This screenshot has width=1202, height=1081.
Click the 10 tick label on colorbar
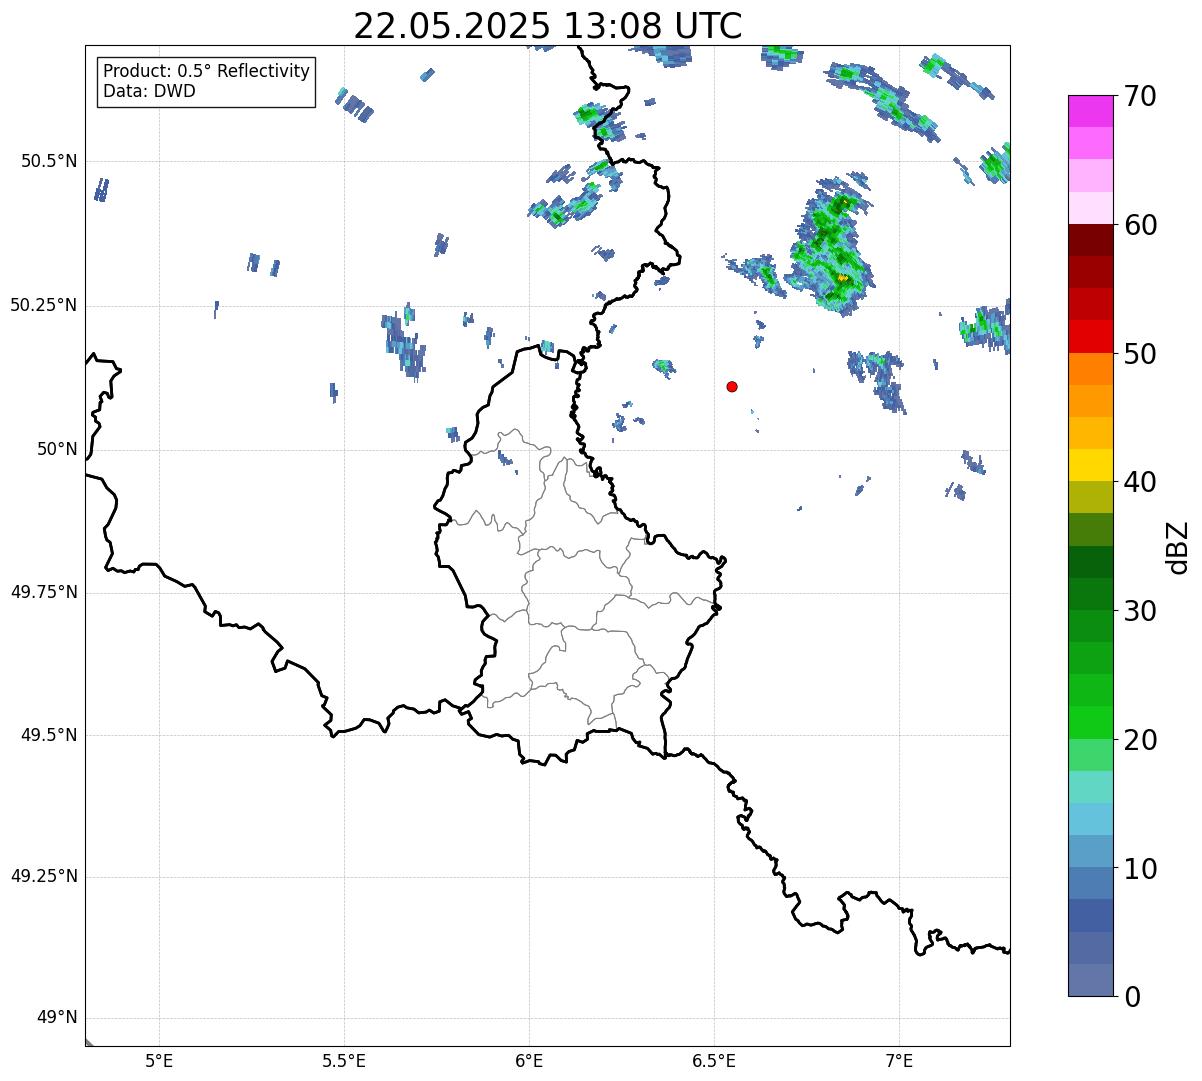click(x=1140, y=869)
